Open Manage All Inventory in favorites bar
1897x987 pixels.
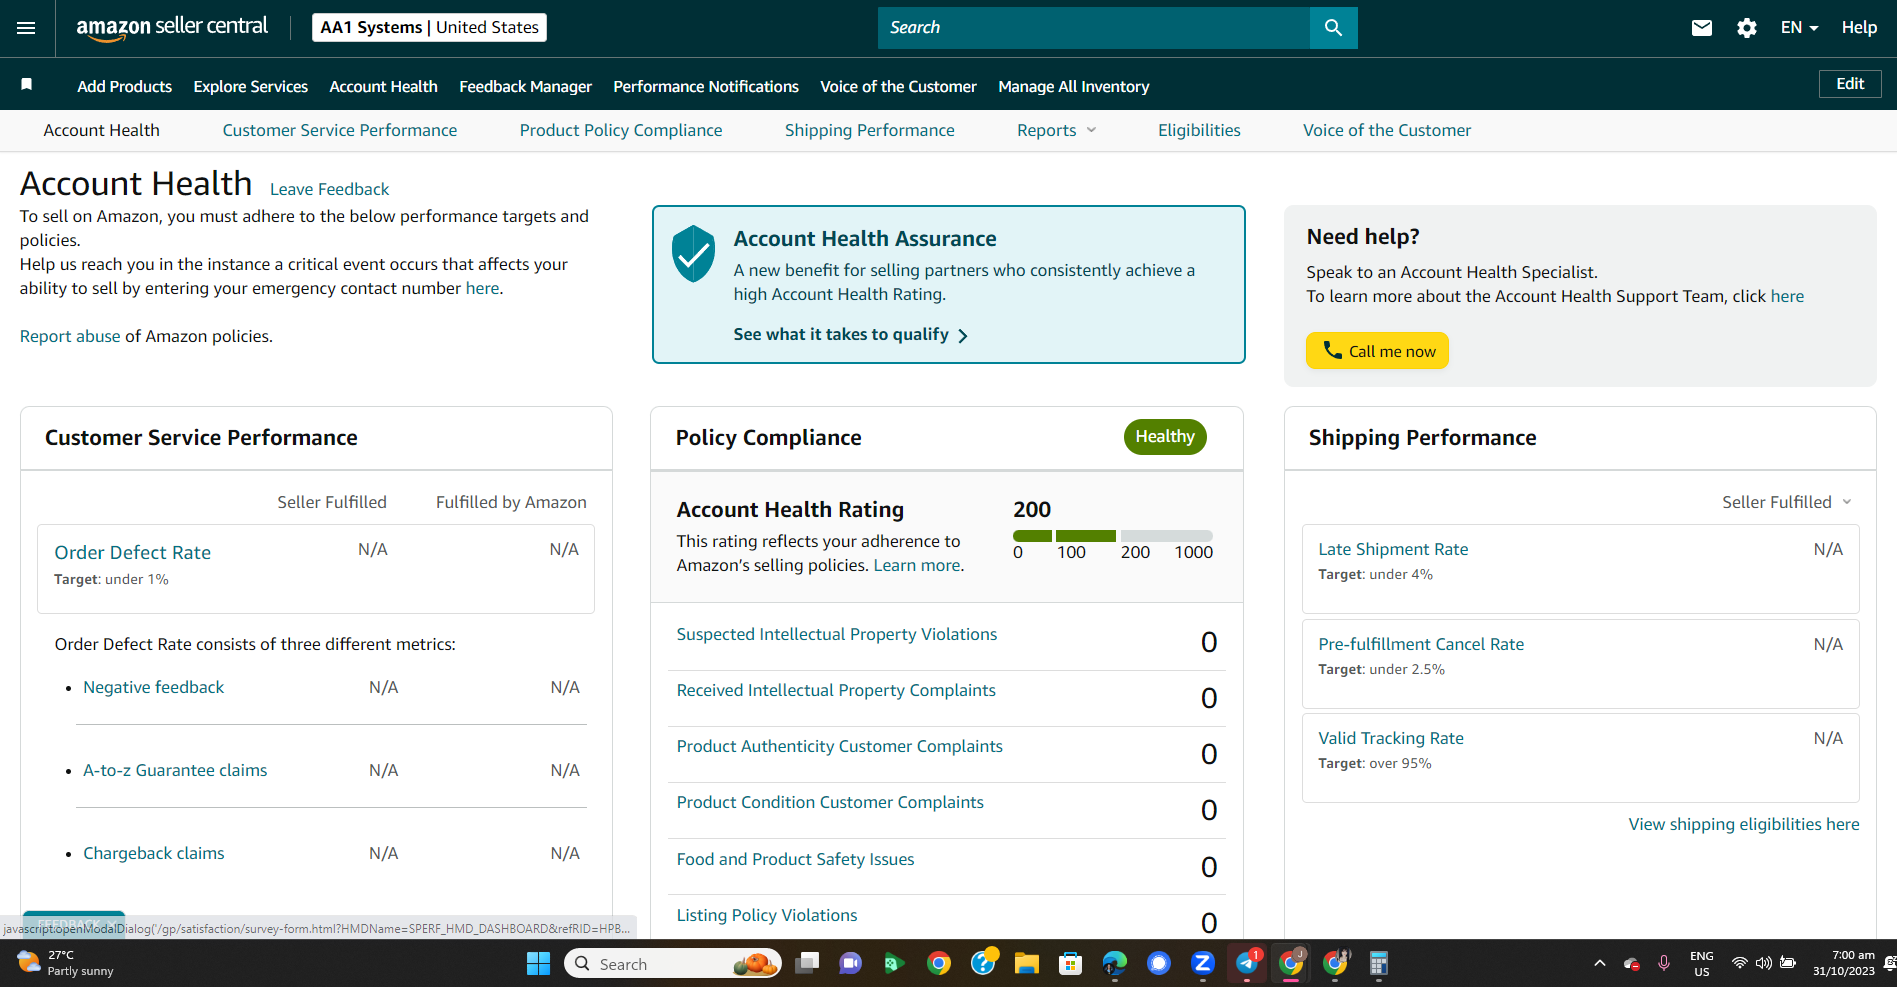1073,86
